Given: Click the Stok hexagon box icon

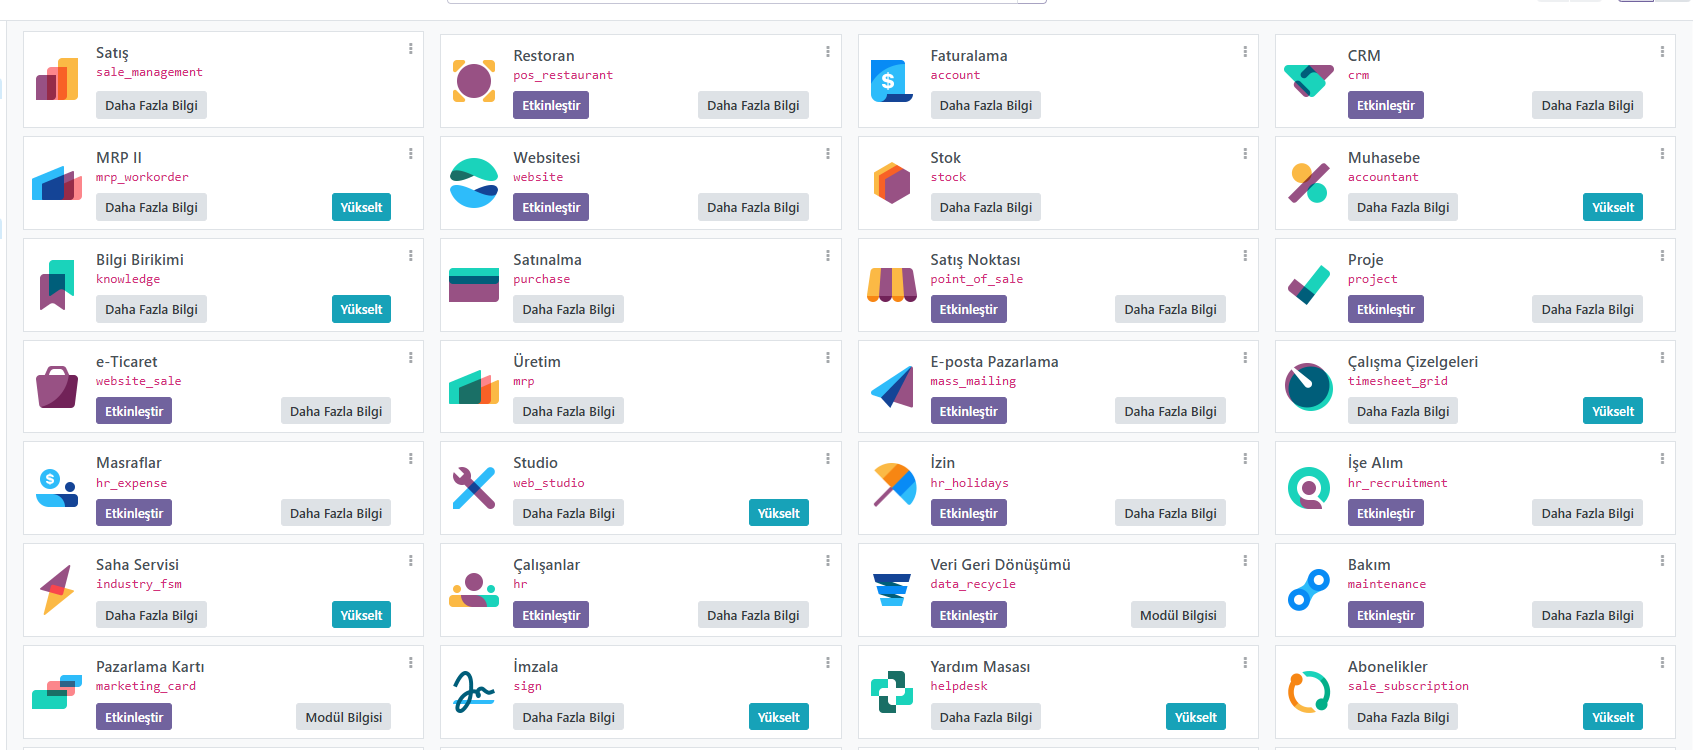Looking at the screenshot, I should [x=891, y=182].
